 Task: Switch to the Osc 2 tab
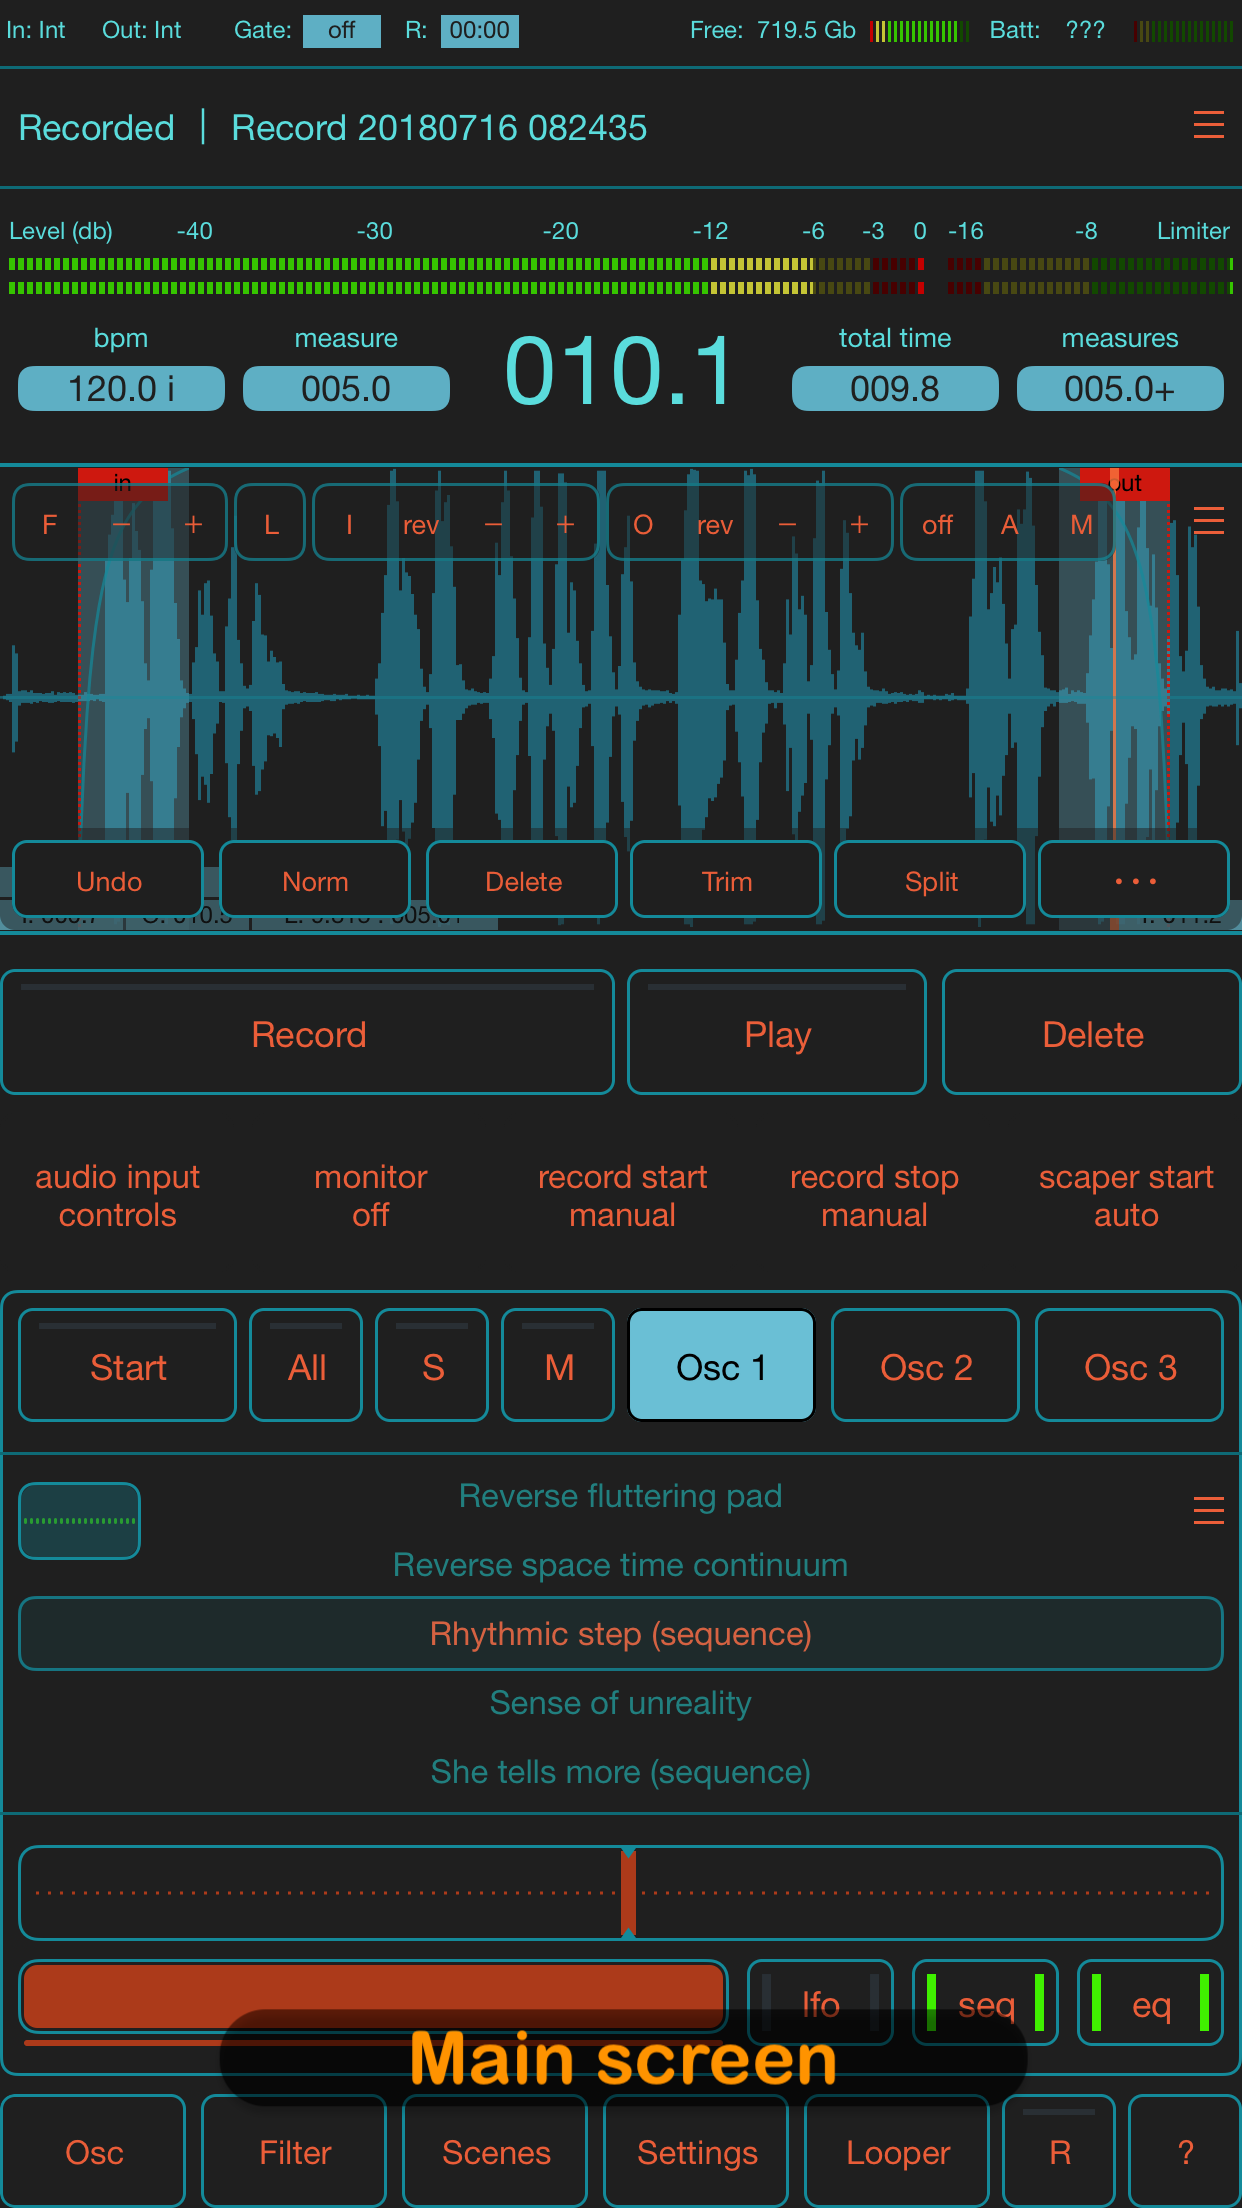click(925, 1366)
